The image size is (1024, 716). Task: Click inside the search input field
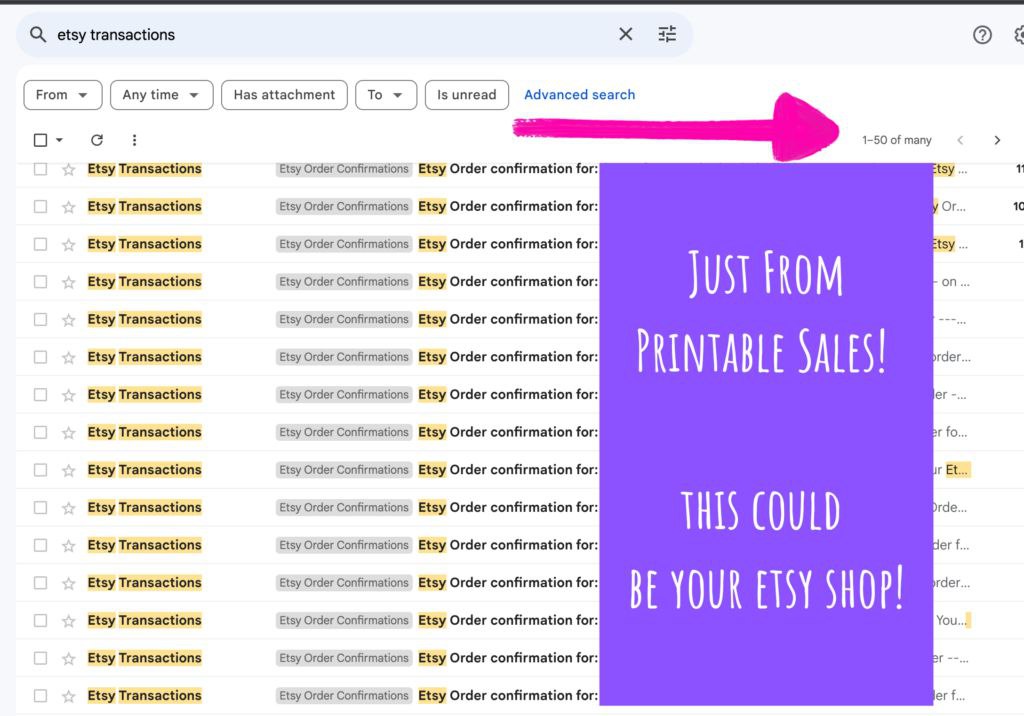point(300,34)
